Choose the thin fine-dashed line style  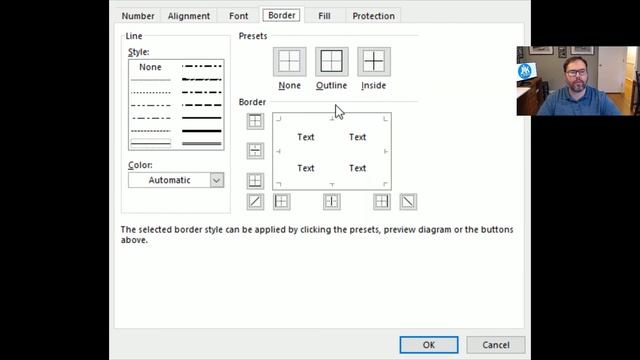coord(151,131)
